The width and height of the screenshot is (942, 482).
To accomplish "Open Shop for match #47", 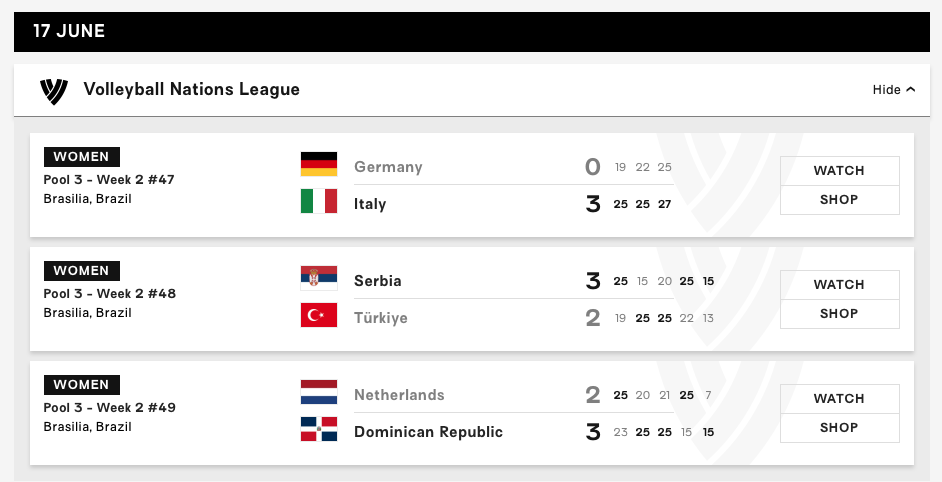I will tap(839, 200).
